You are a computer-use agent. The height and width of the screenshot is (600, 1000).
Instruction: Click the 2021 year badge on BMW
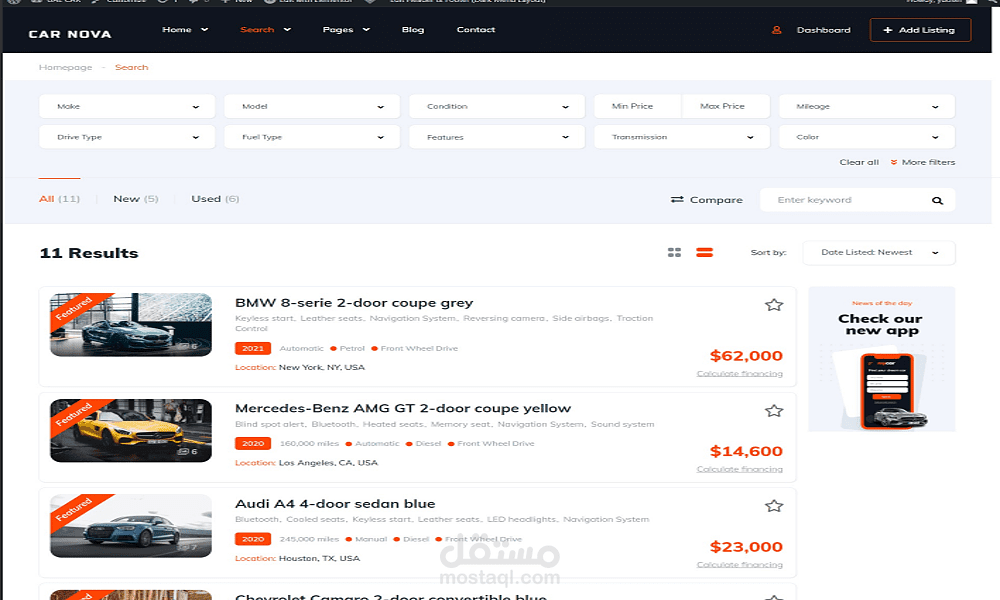(x=253, y=348)
